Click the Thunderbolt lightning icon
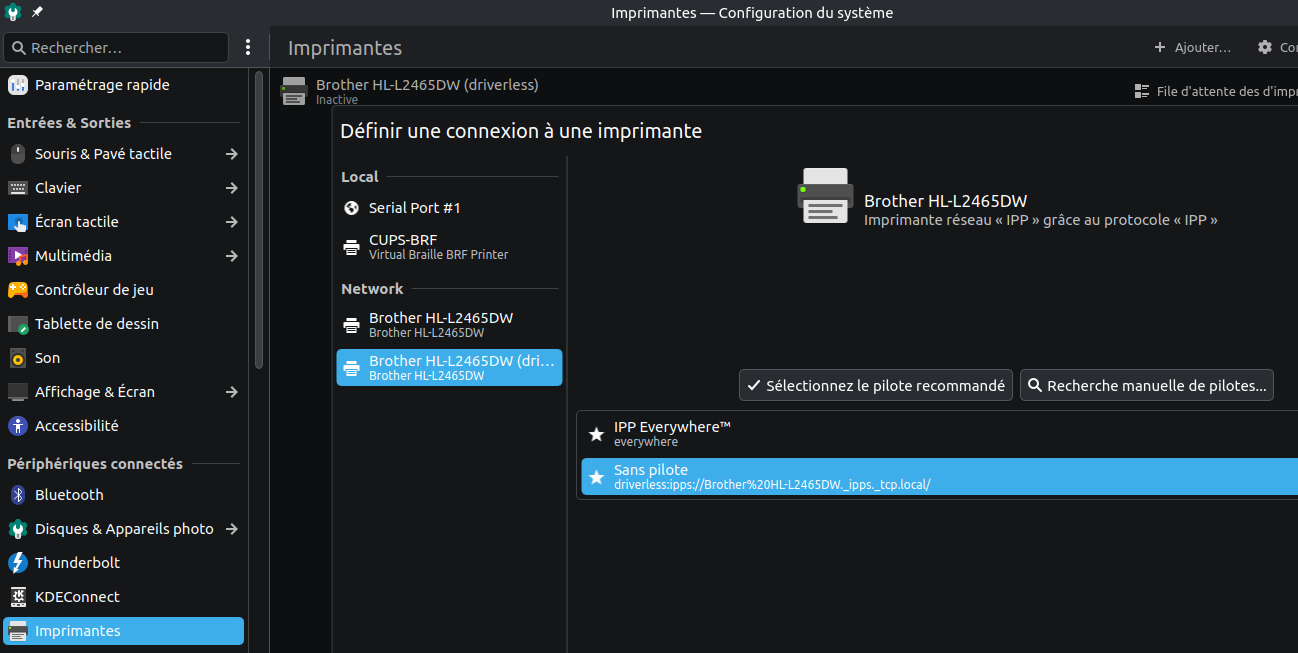1298x653 pixels. click(x=18, y=563)
